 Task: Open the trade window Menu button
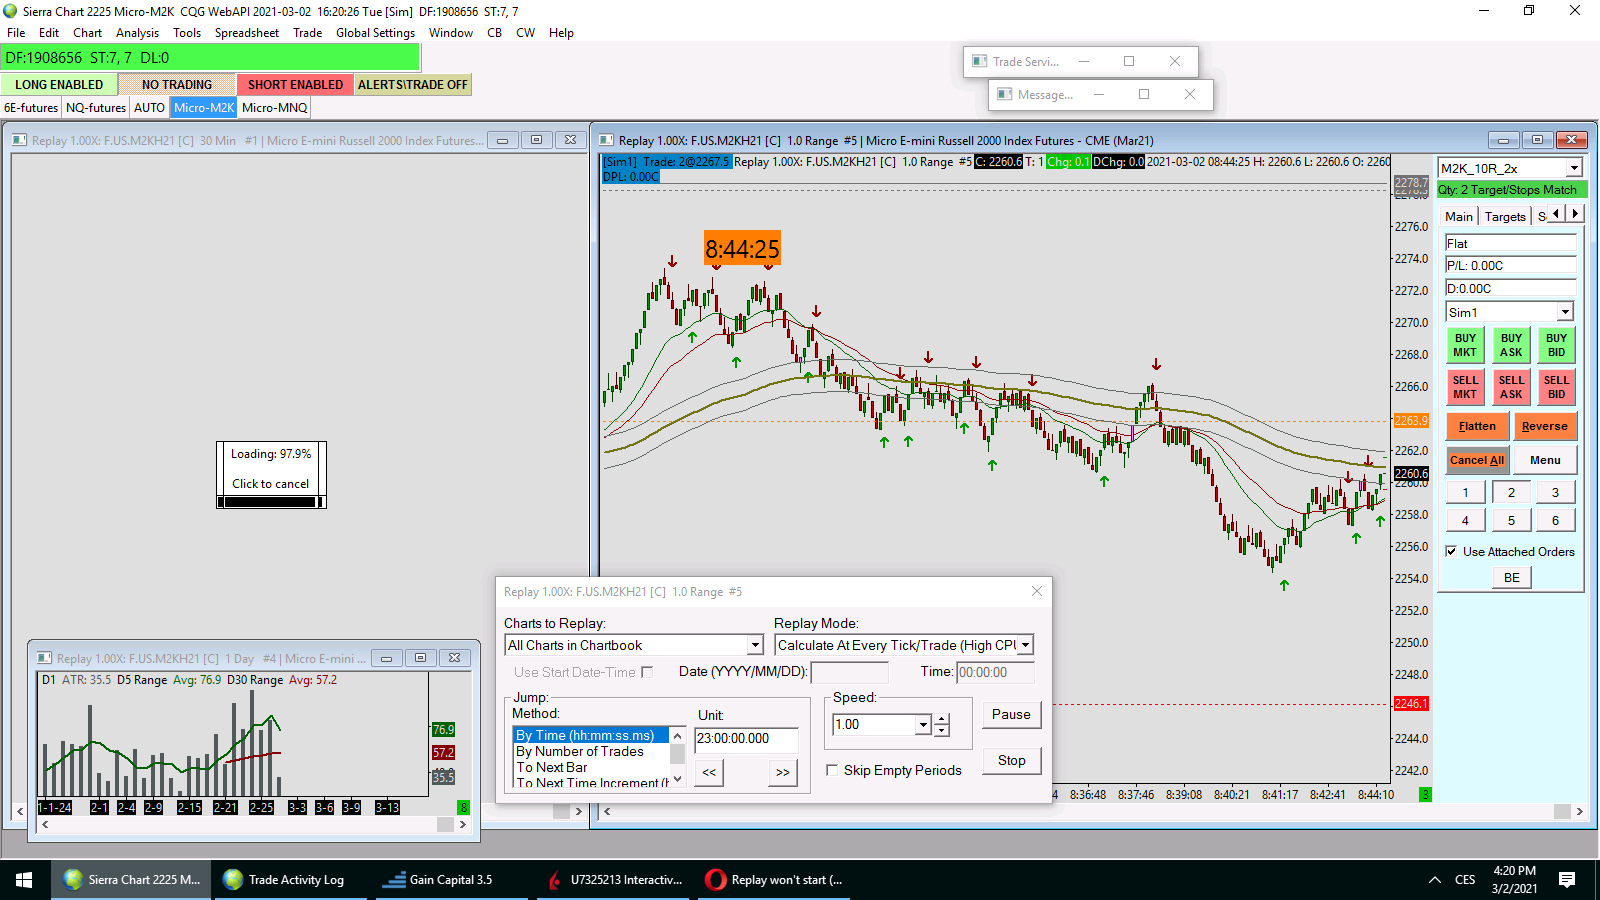tap(1545, 460)
